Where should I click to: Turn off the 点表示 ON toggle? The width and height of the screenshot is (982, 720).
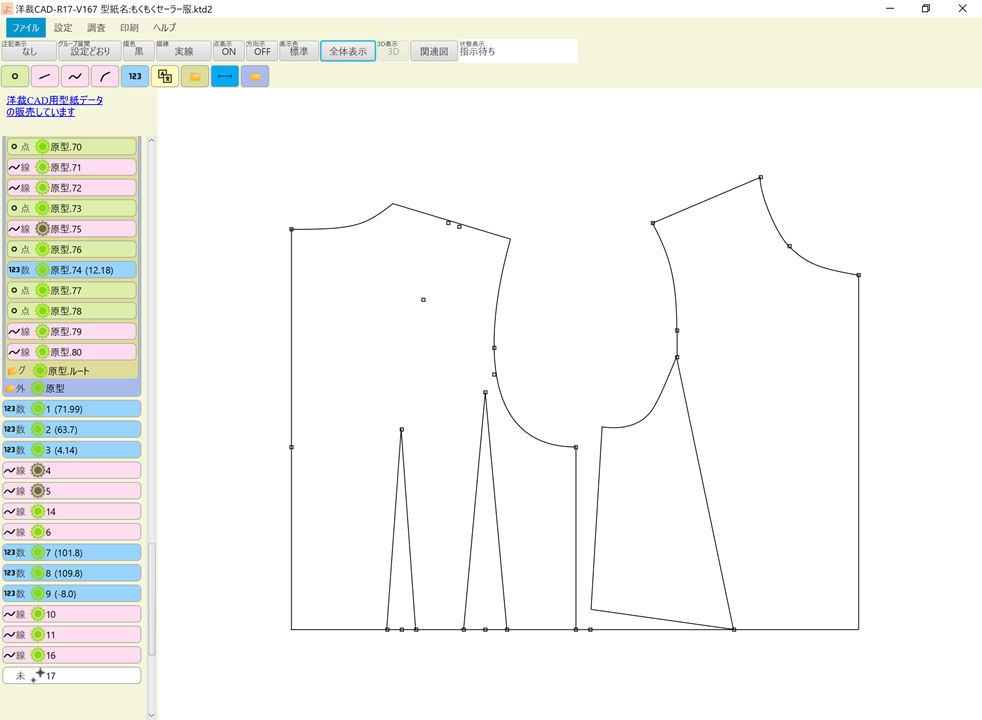tap(226, 50)
